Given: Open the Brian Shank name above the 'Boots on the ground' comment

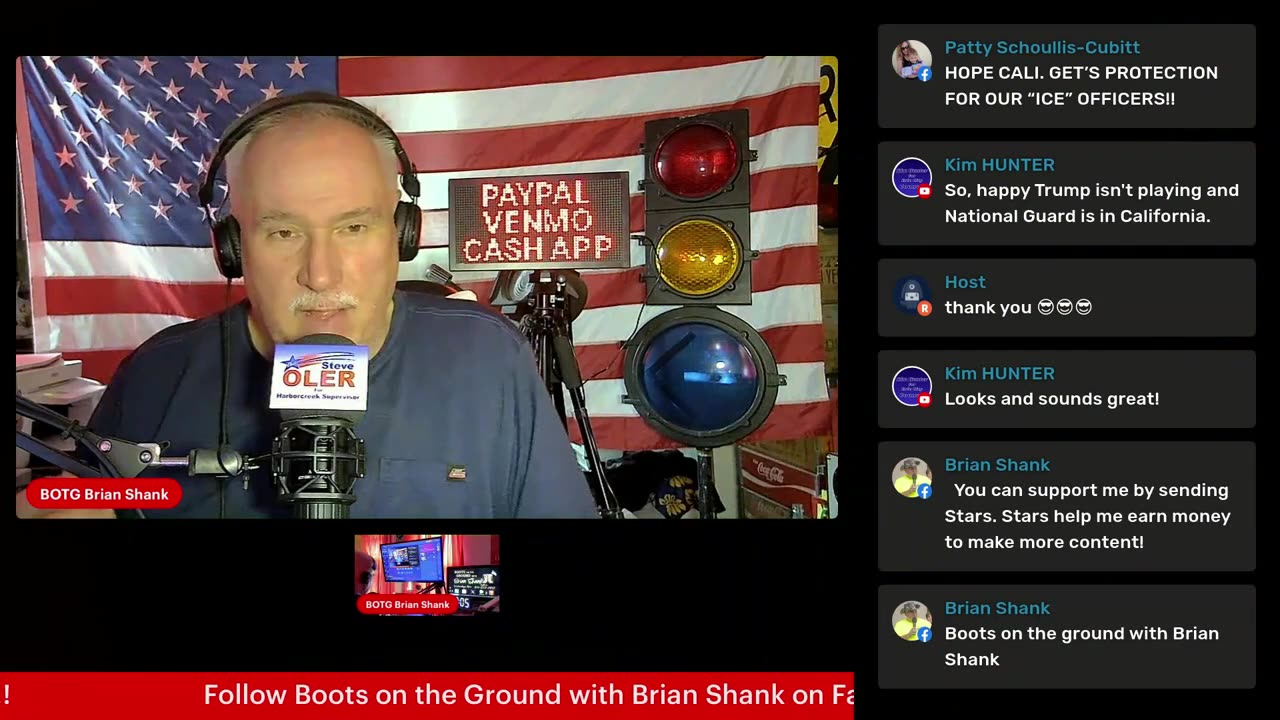Looking at the screenshot, I should coord(997,608).
